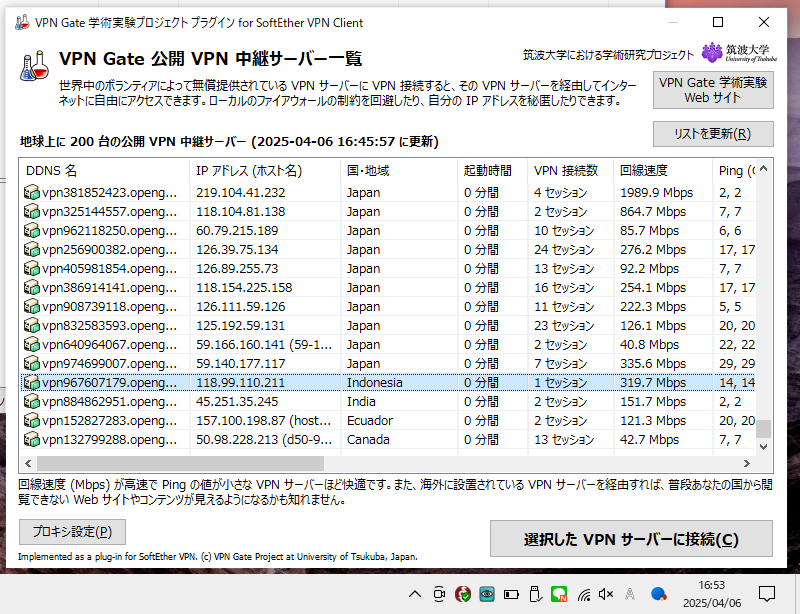Check battery status tray icon
Viewport: 800px width, 614px height.
[x=511, y=594]
